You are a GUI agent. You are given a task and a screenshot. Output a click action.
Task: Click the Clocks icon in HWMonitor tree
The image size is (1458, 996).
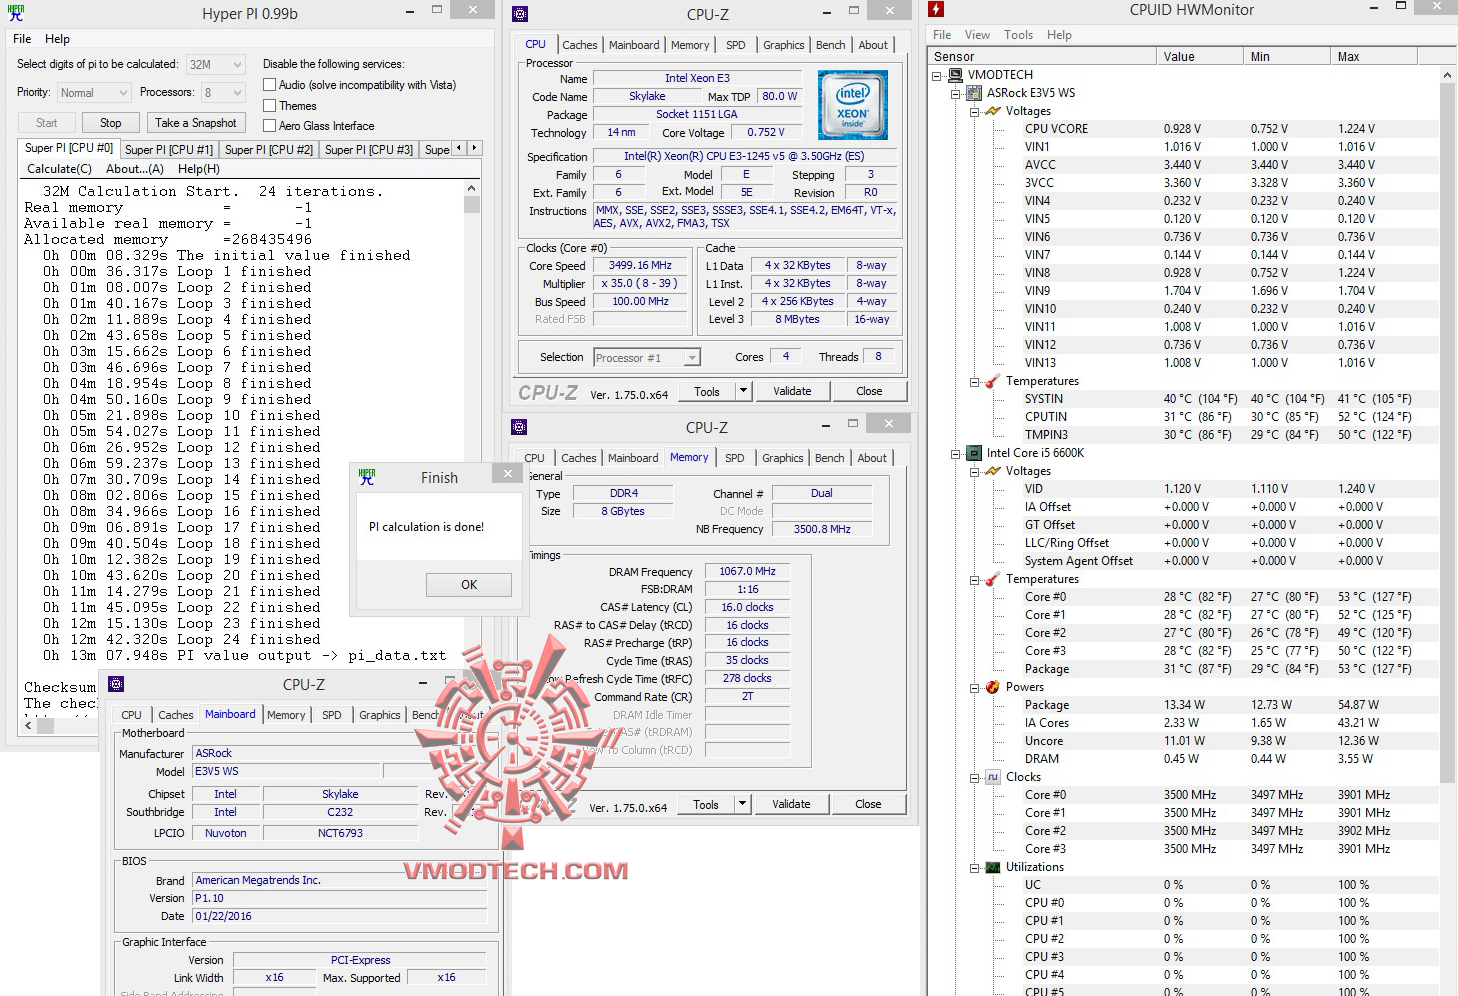tap(993, 777)
